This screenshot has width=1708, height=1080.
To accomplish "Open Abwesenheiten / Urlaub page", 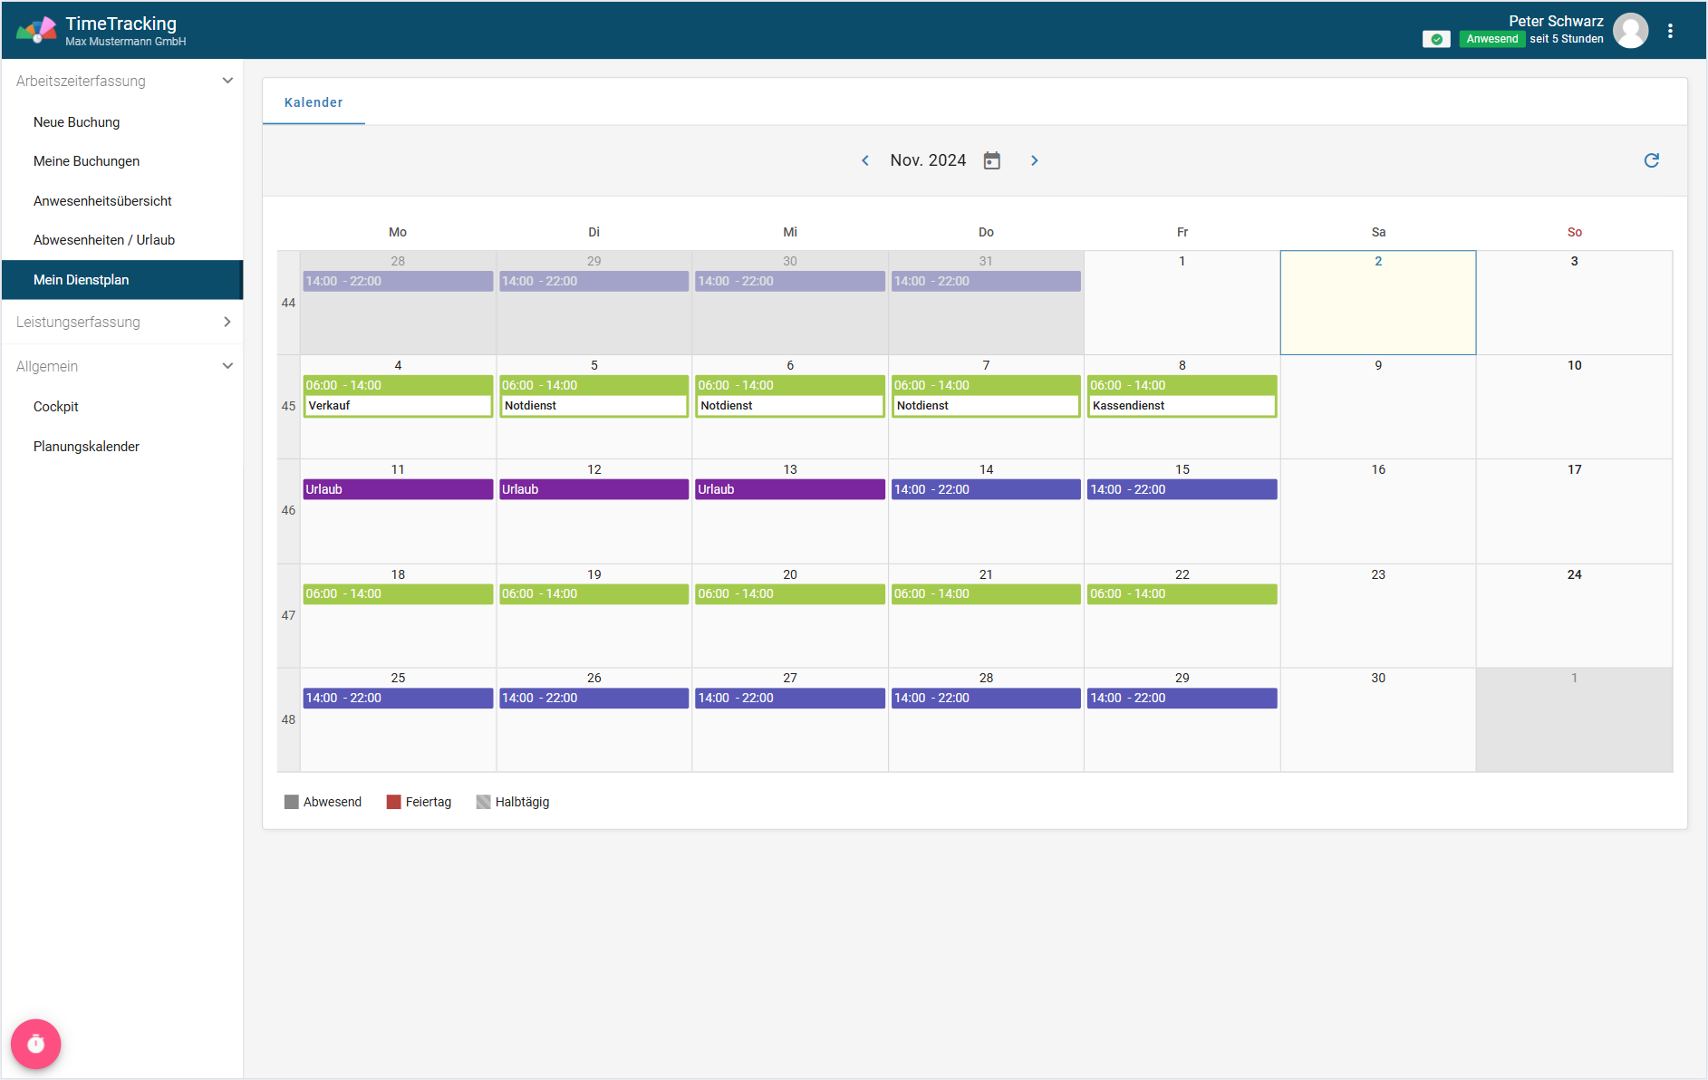I will [x=104, y=240].
